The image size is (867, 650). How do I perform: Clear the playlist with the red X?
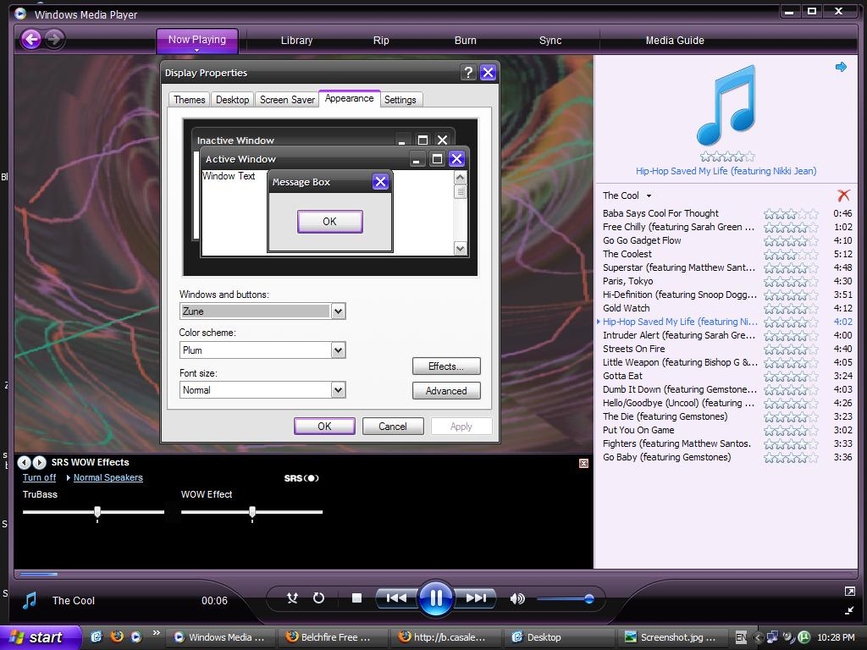(843, 195)
